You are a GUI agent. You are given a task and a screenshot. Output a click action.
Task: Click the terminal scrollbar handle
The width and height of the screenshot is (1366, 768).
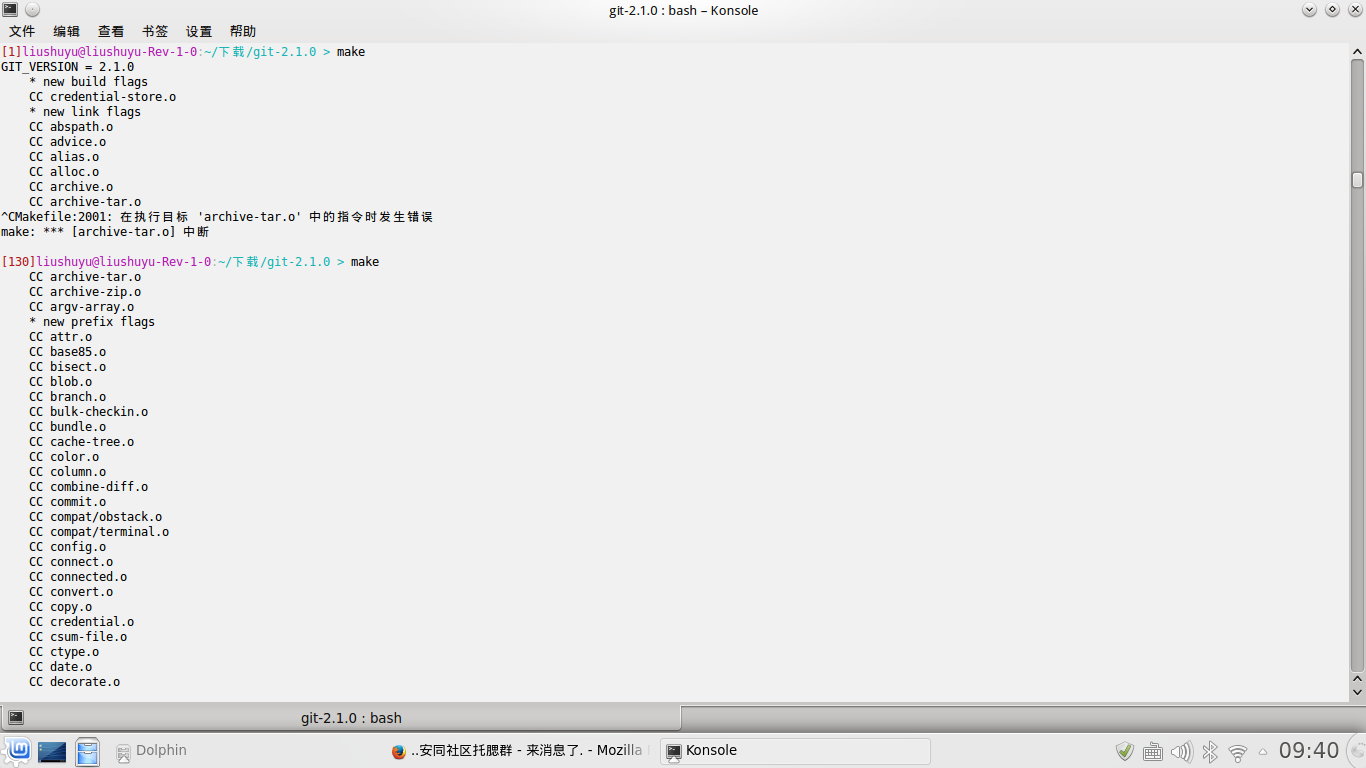click(1357, 180)
